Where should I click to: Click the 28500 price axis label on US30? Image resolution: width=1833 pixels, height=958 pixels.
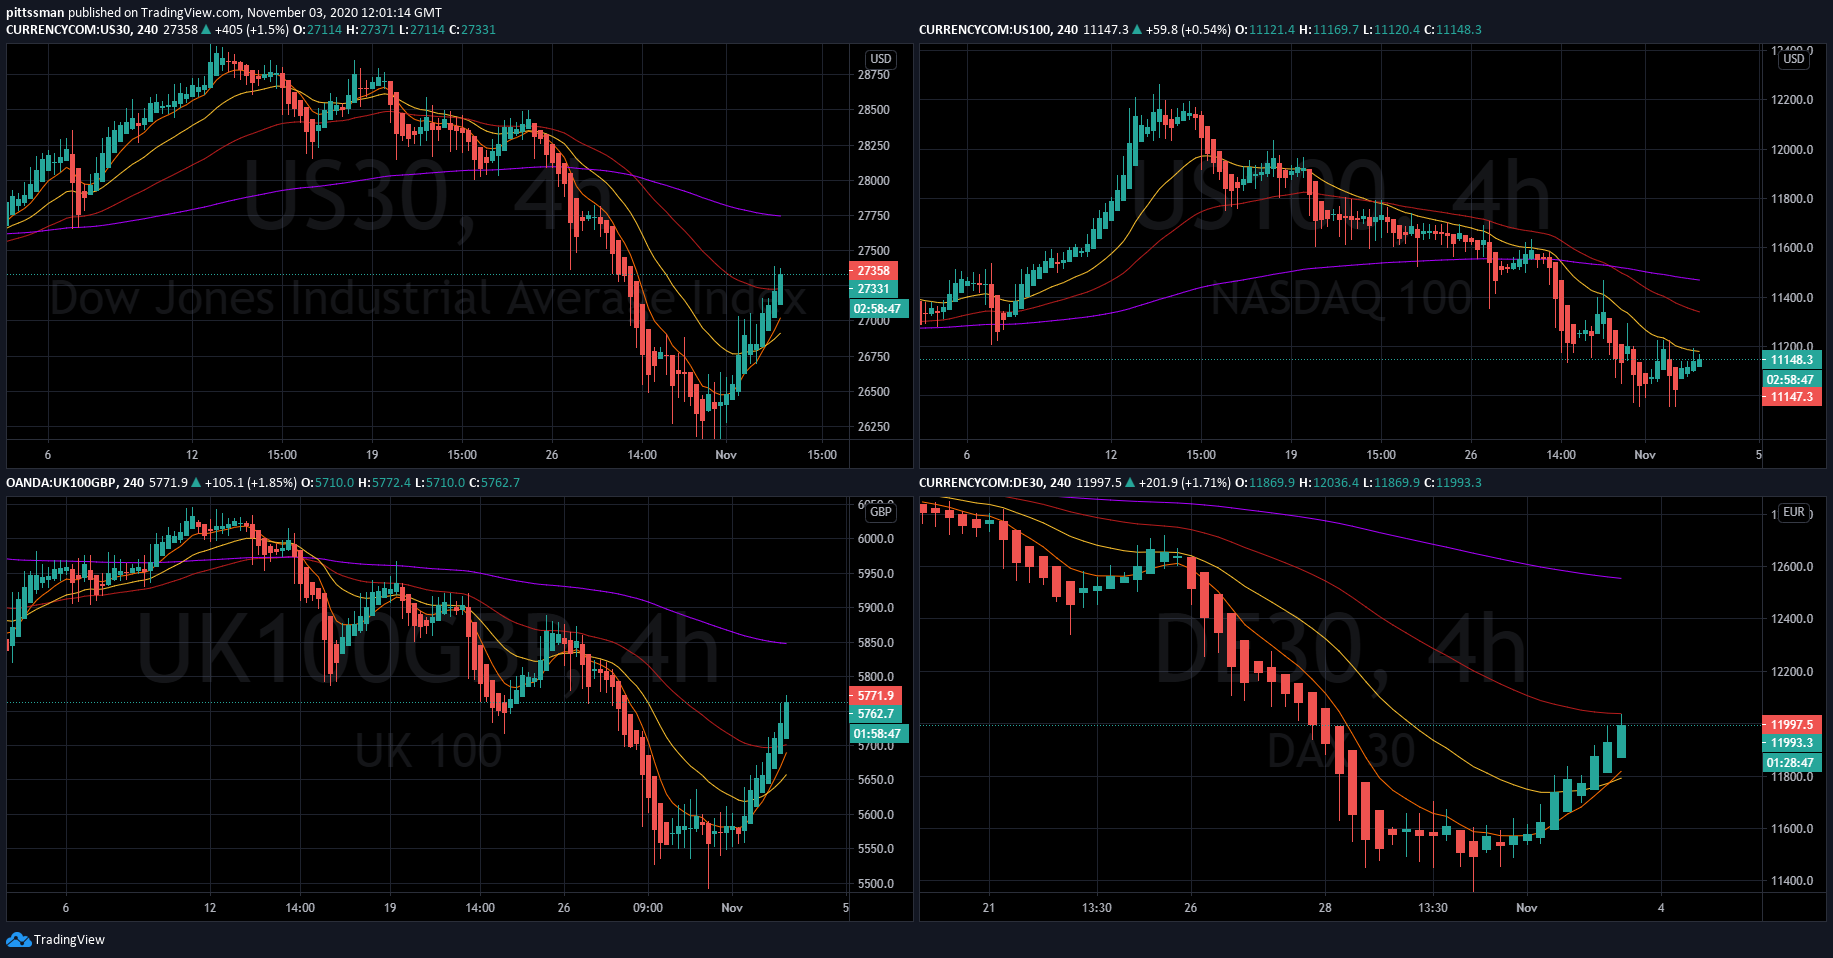pyautogui.click(x=874, y=110)
